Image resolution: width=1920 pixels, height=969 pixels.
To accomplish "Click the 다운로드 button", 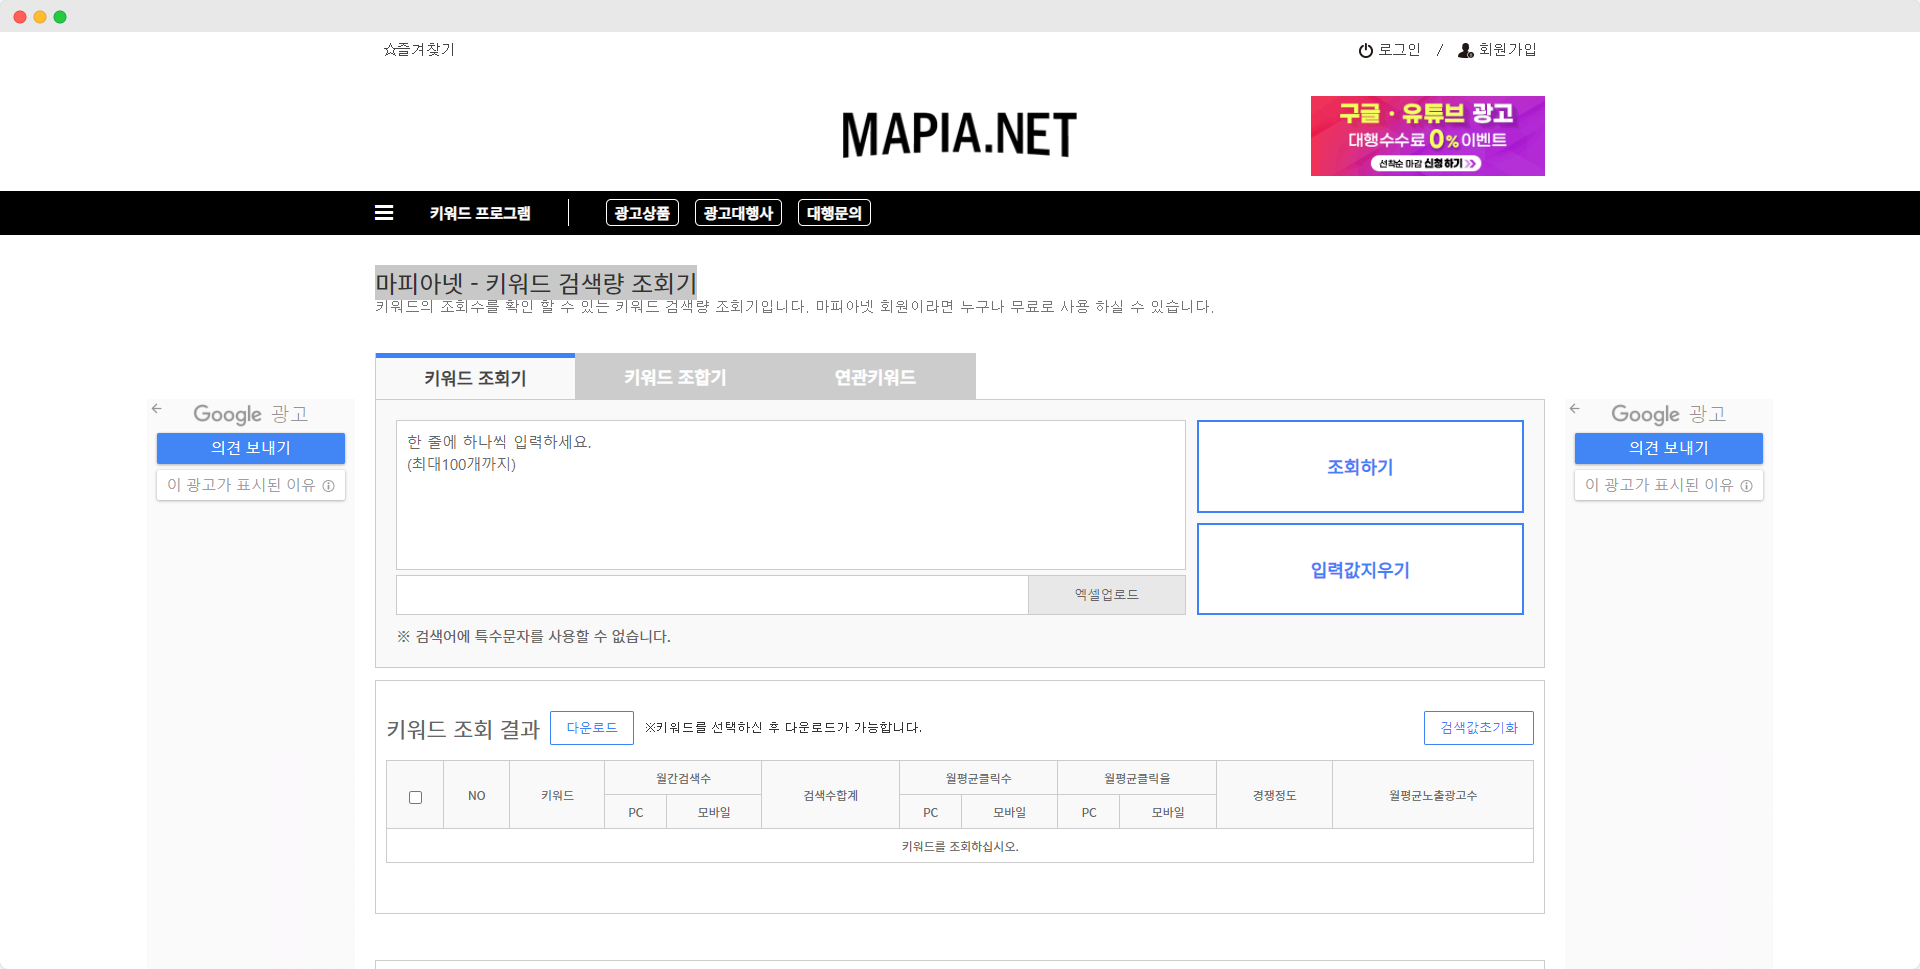I will click(x=592, y=728).
